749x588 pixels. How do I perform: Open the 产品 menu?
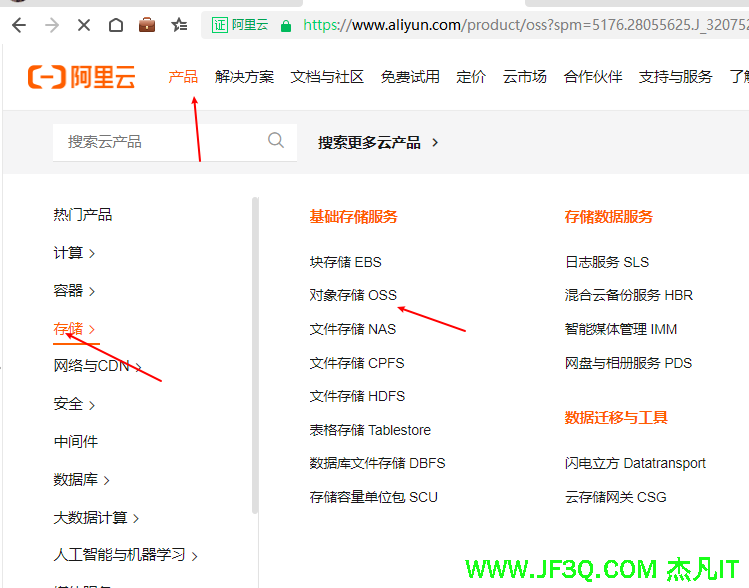[183, 77]
